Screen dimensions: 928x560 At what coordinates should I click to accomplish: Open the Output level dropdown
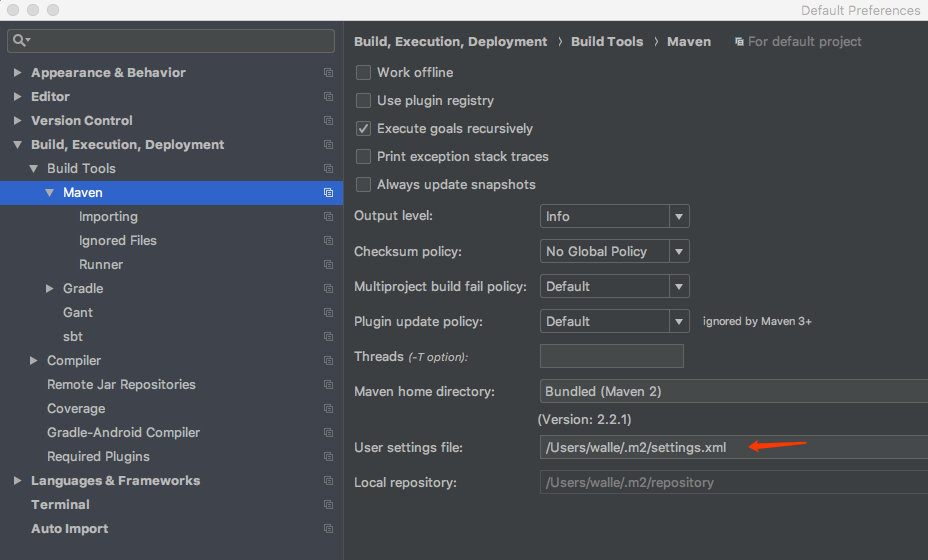614,216
